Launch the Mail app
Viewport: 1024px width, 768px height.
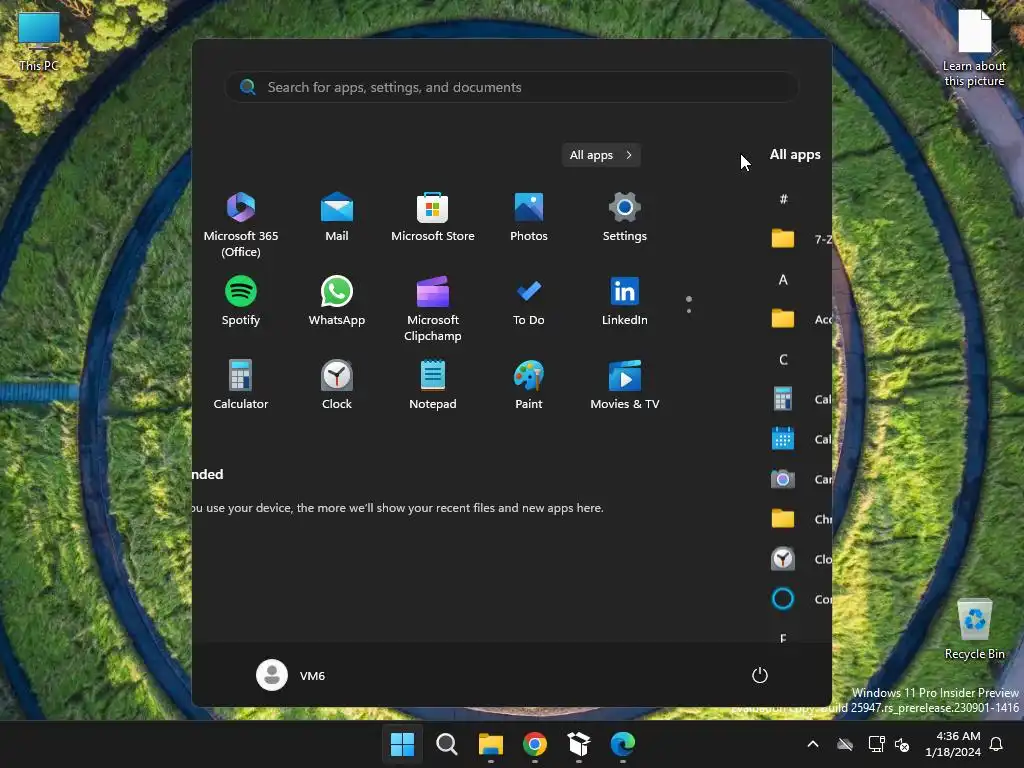point(336,217)
